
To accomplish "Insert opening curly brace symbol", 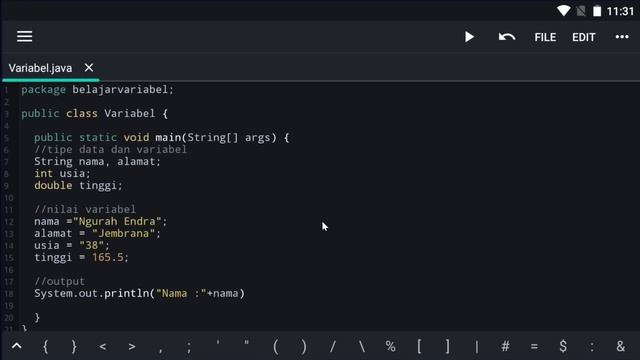I will coord(45,347).
